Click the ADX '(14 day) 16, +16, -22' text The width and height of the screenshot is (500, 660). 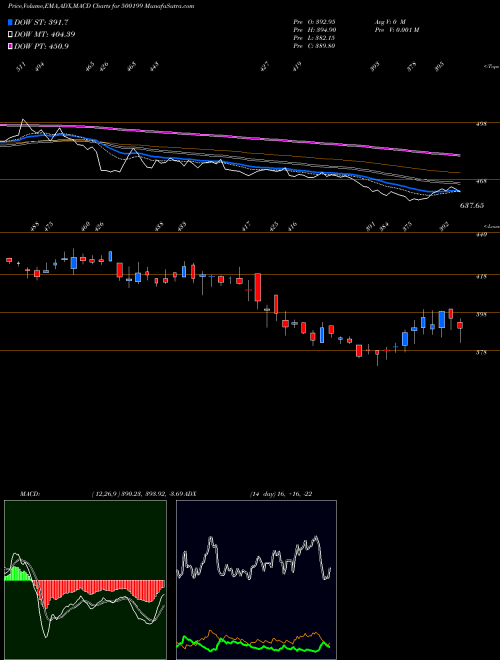280,494
